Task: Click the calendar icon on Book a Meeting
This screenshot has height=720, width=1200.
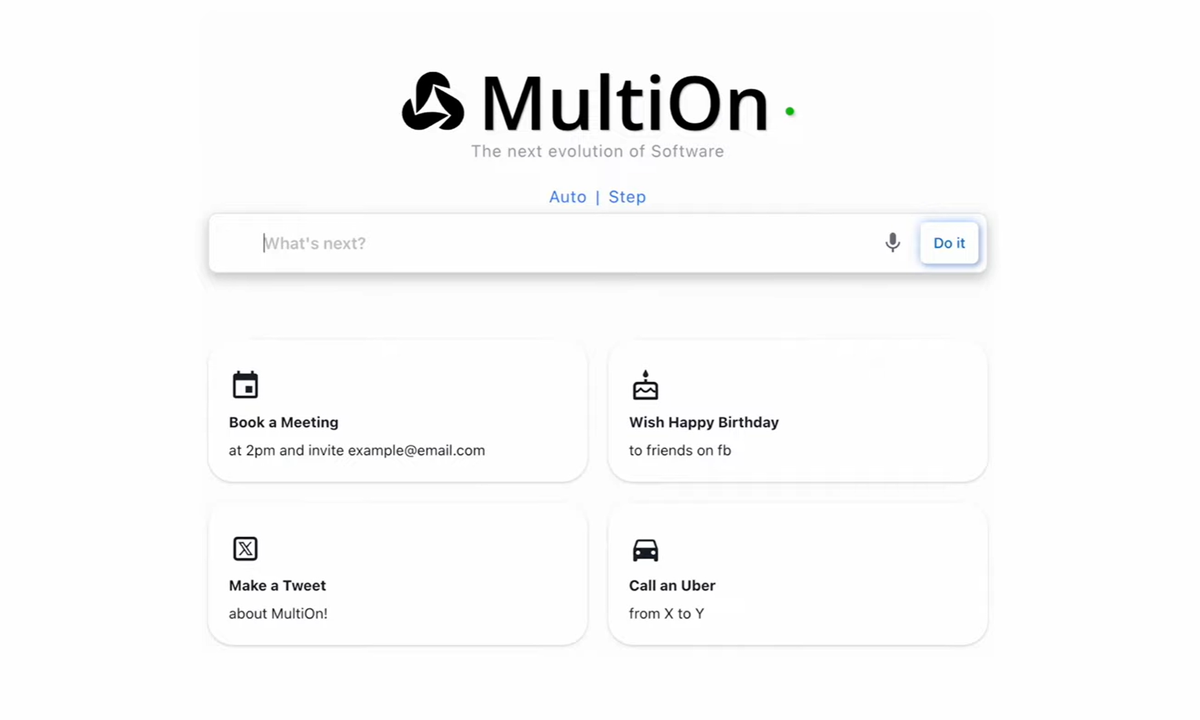Action: click(x=245, y=385)
